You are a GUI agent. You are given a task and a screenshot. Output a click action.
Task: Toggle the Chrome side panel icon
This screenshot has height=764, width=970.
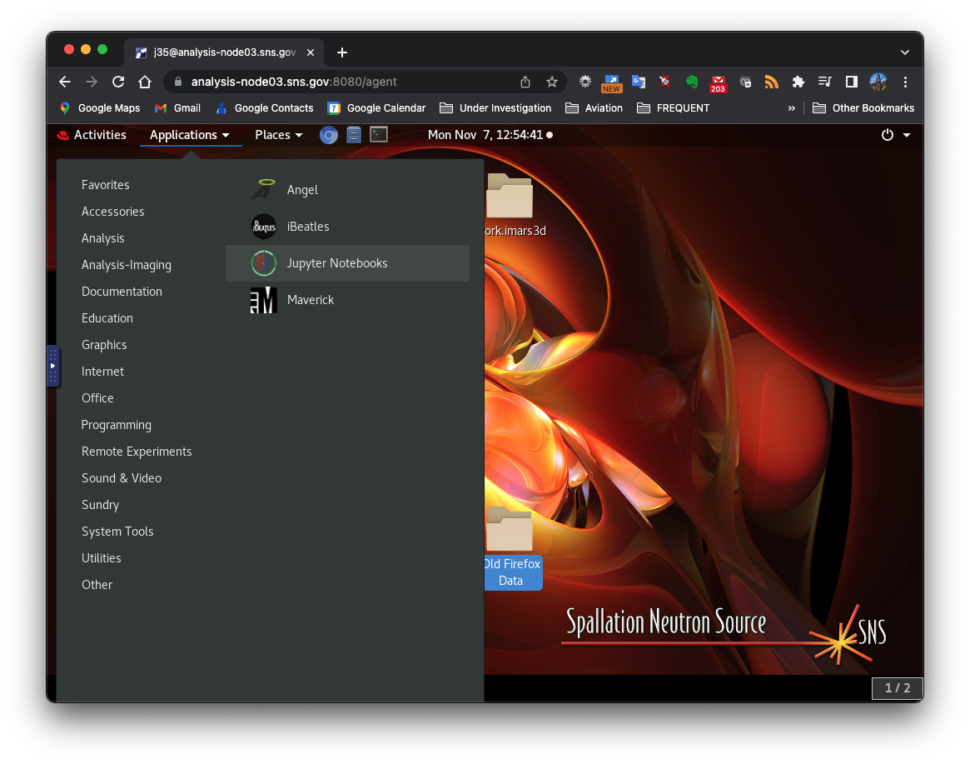point(852,82)
